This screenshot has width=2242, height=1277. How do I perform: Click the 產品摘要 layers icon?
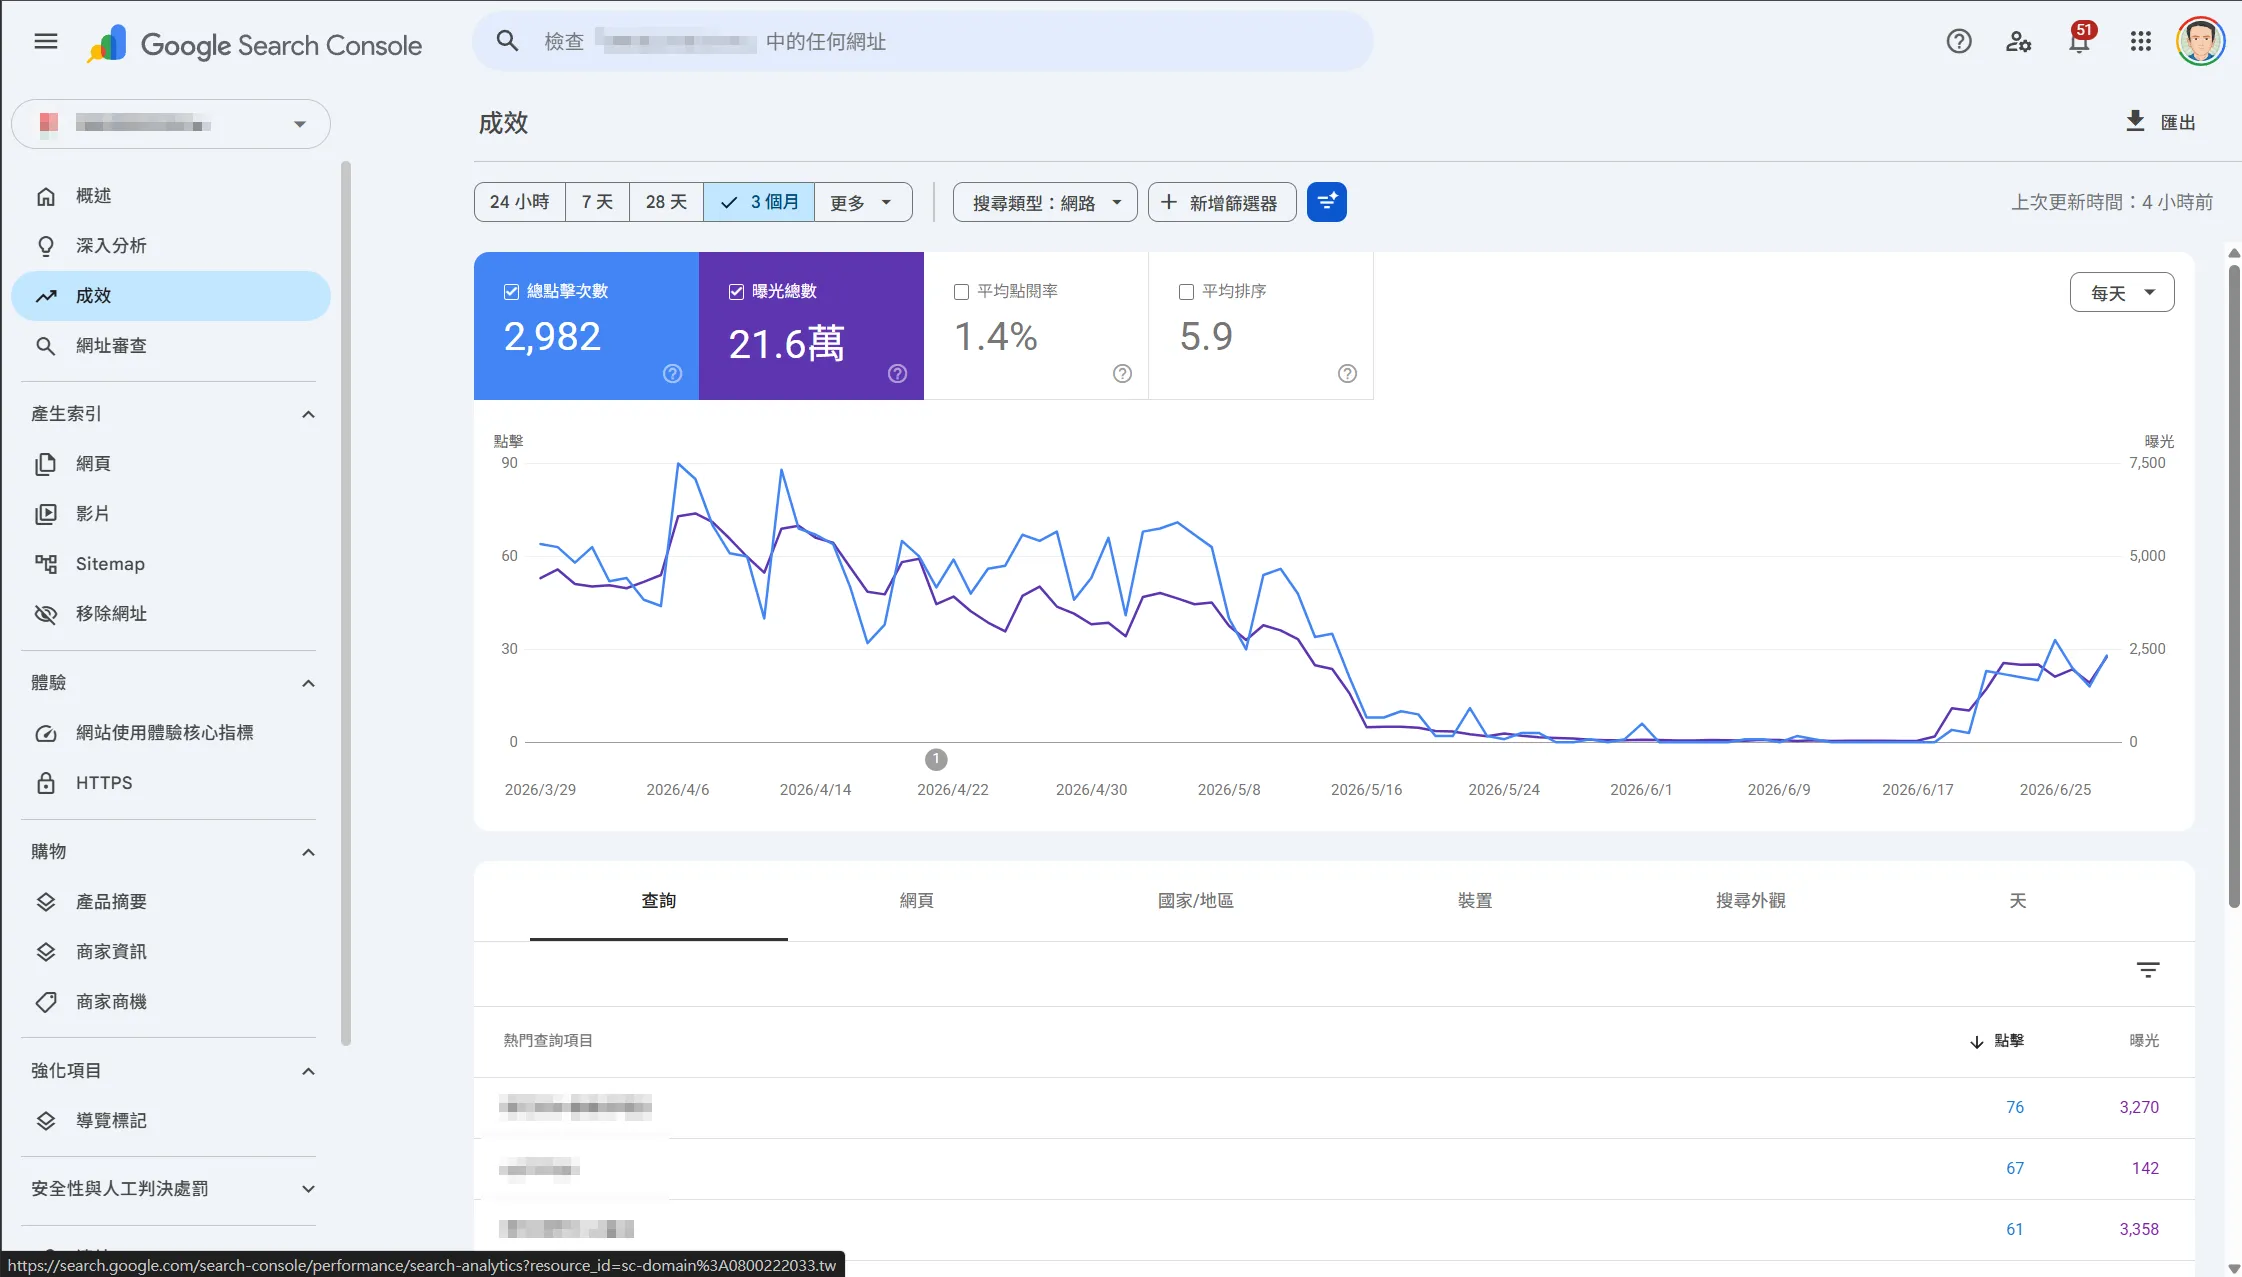click(46, 902)
